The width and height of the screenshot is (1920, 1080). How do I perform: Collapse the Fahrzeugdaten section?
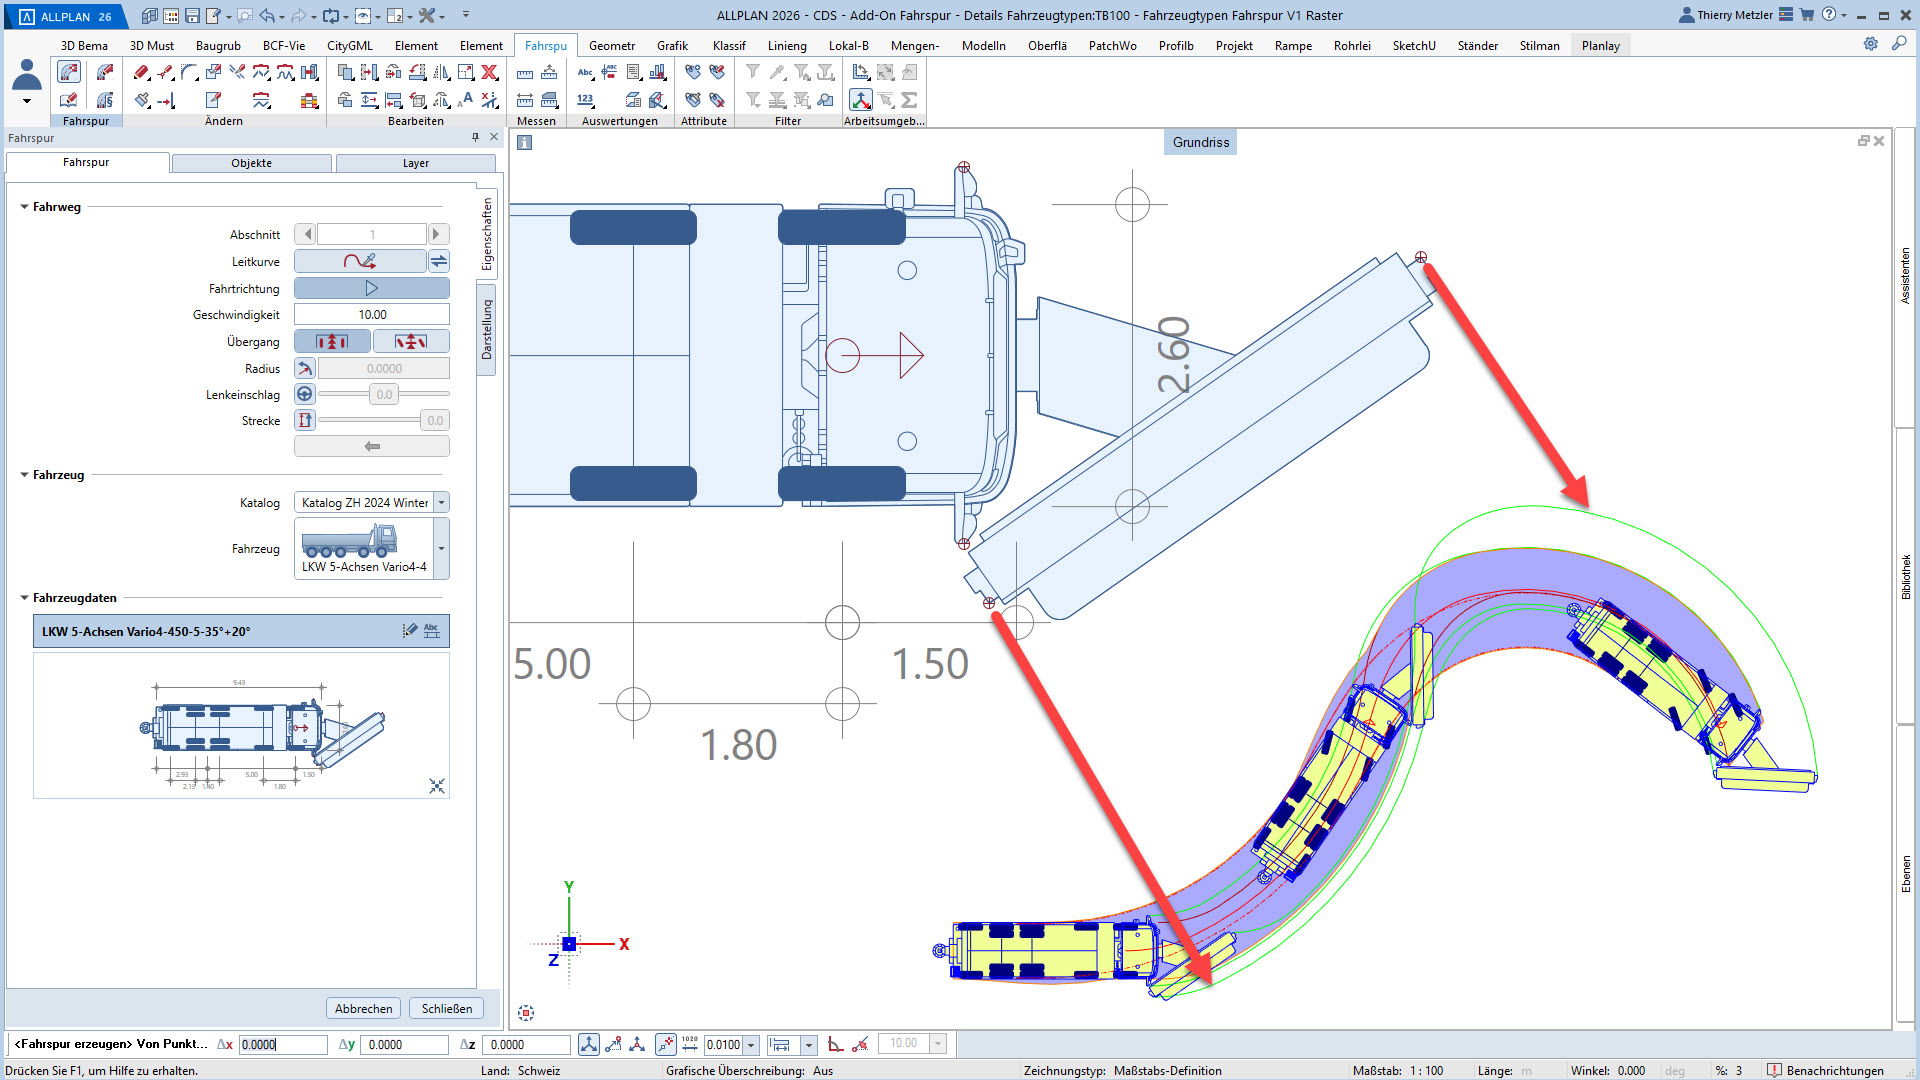(x=25, y=598)
